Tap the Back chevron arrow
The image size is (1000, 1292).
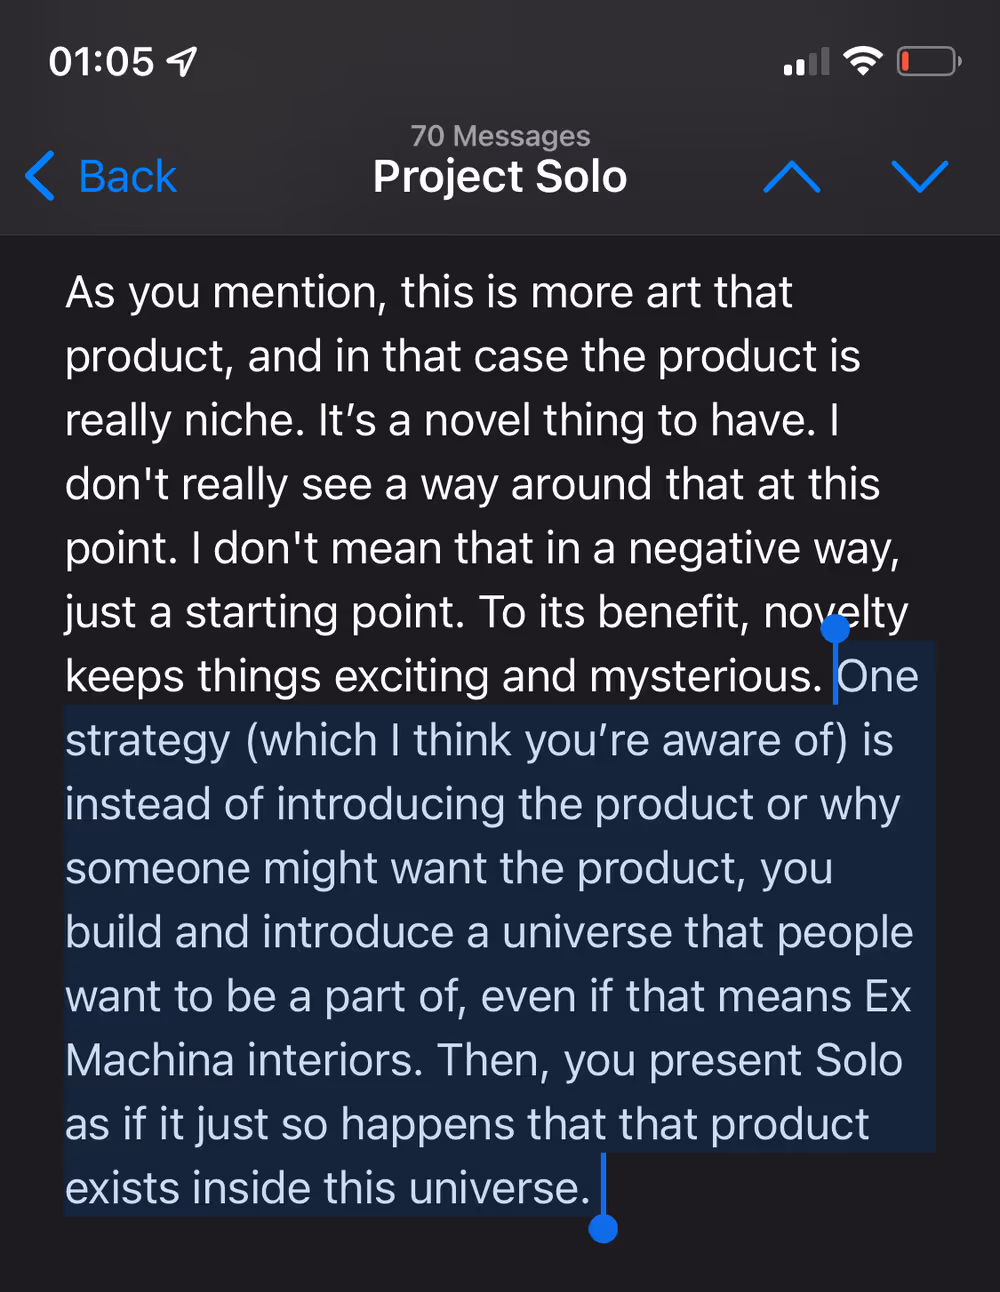[x=41, y=177]
